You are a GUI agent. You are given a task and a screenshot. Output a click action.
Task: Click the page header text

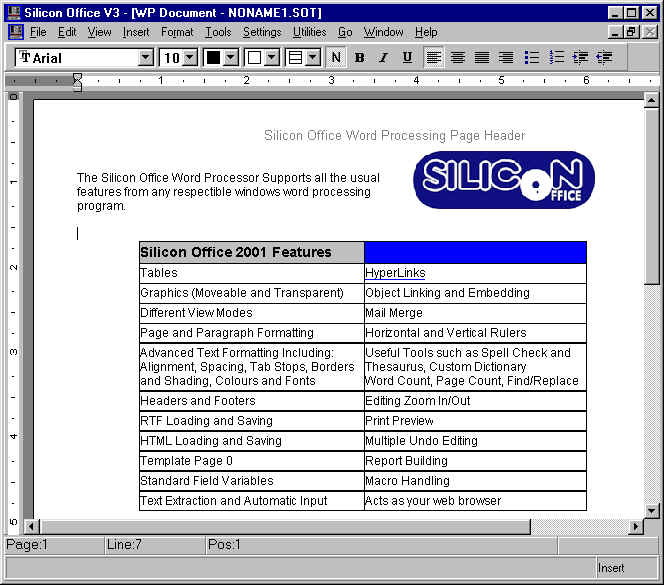tap(394, 136)
